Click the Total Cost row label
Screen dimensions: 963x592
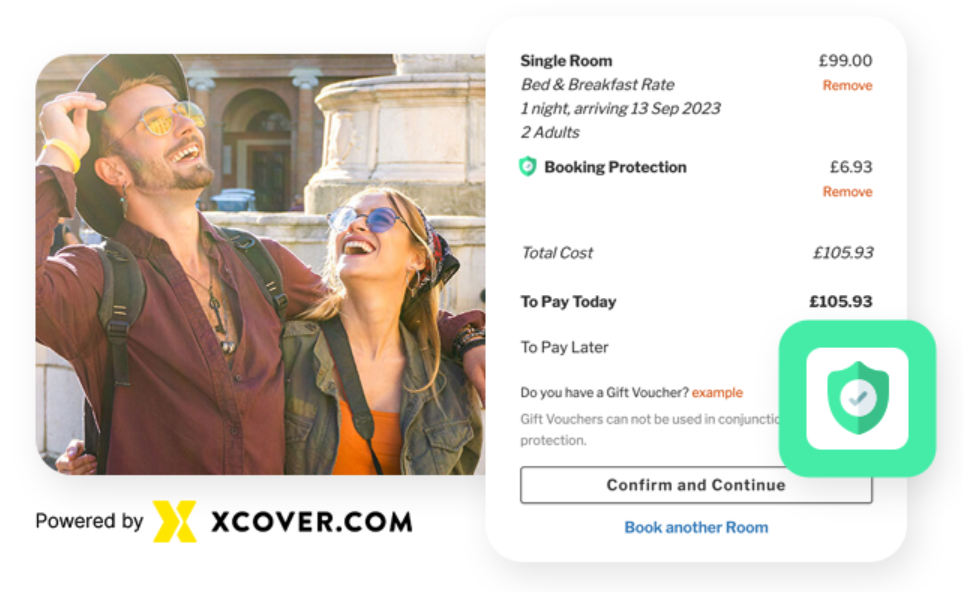point(557,253)
